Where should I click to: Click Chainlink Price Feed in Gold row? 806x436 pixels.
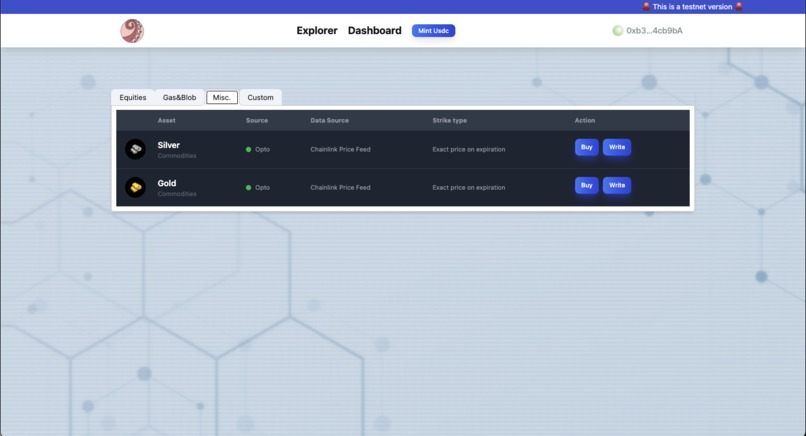tap(340, 188)
